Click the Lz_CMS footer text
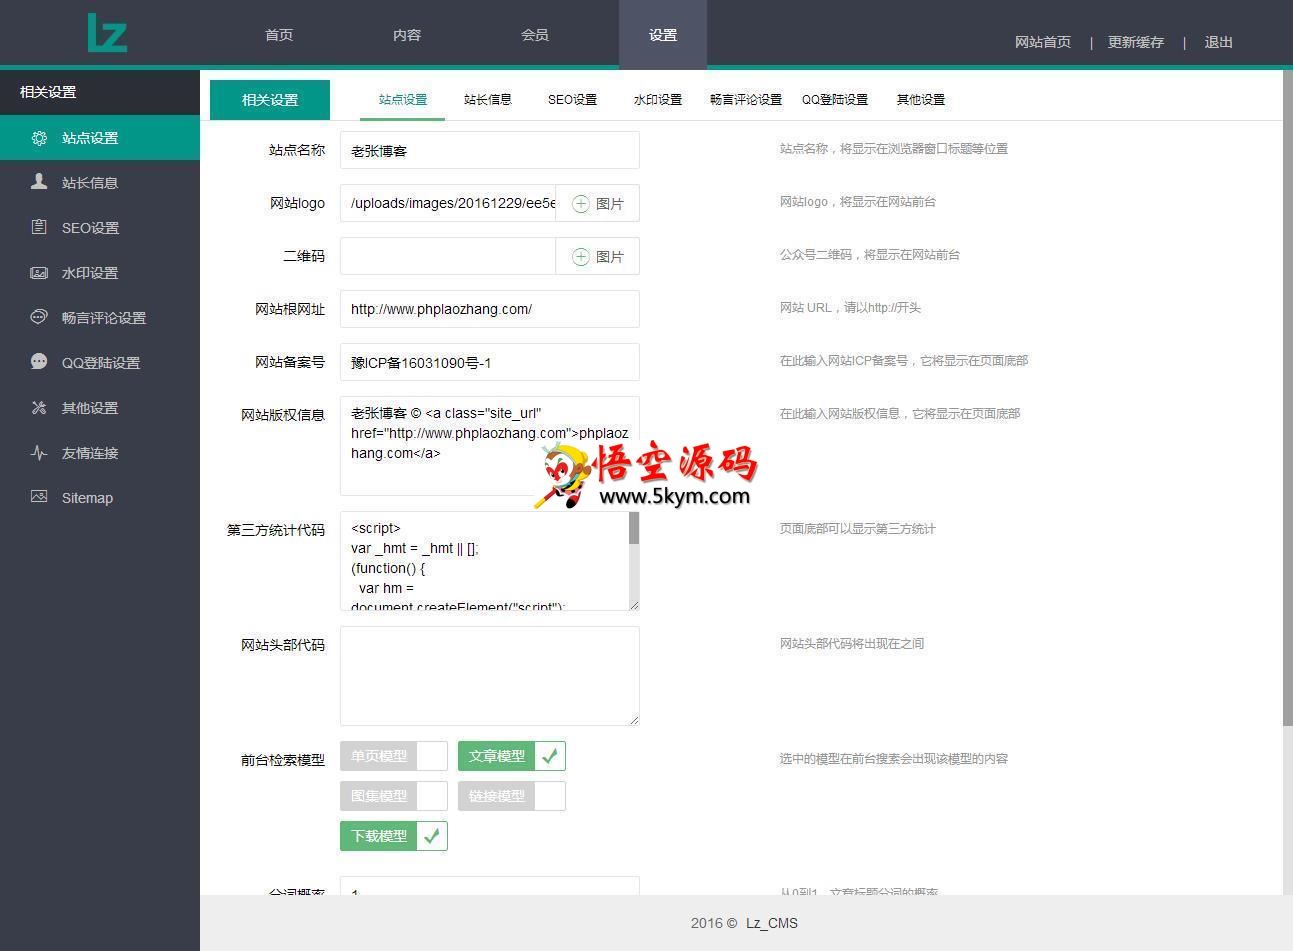The width and height of the screenshot is (1293, 951). coord(772,923)
